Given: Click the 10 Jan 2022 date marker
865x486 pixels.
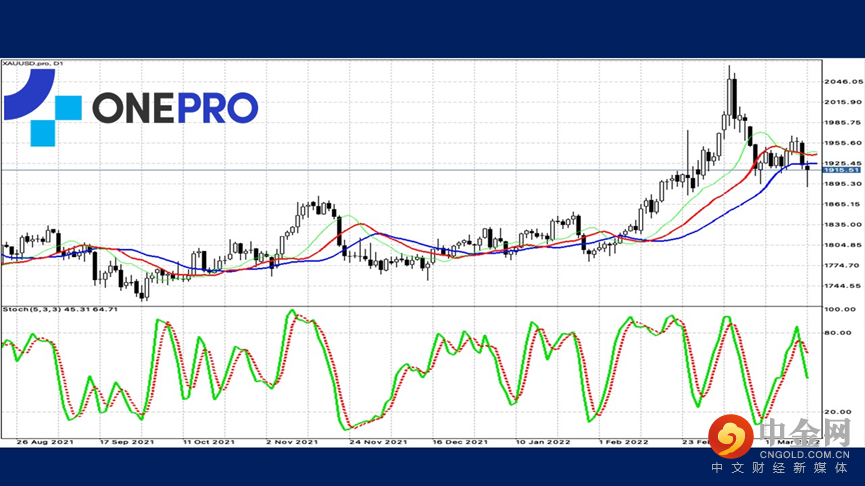Looking at the screenshot, I should pyautogui.click(x=543, y=442).
